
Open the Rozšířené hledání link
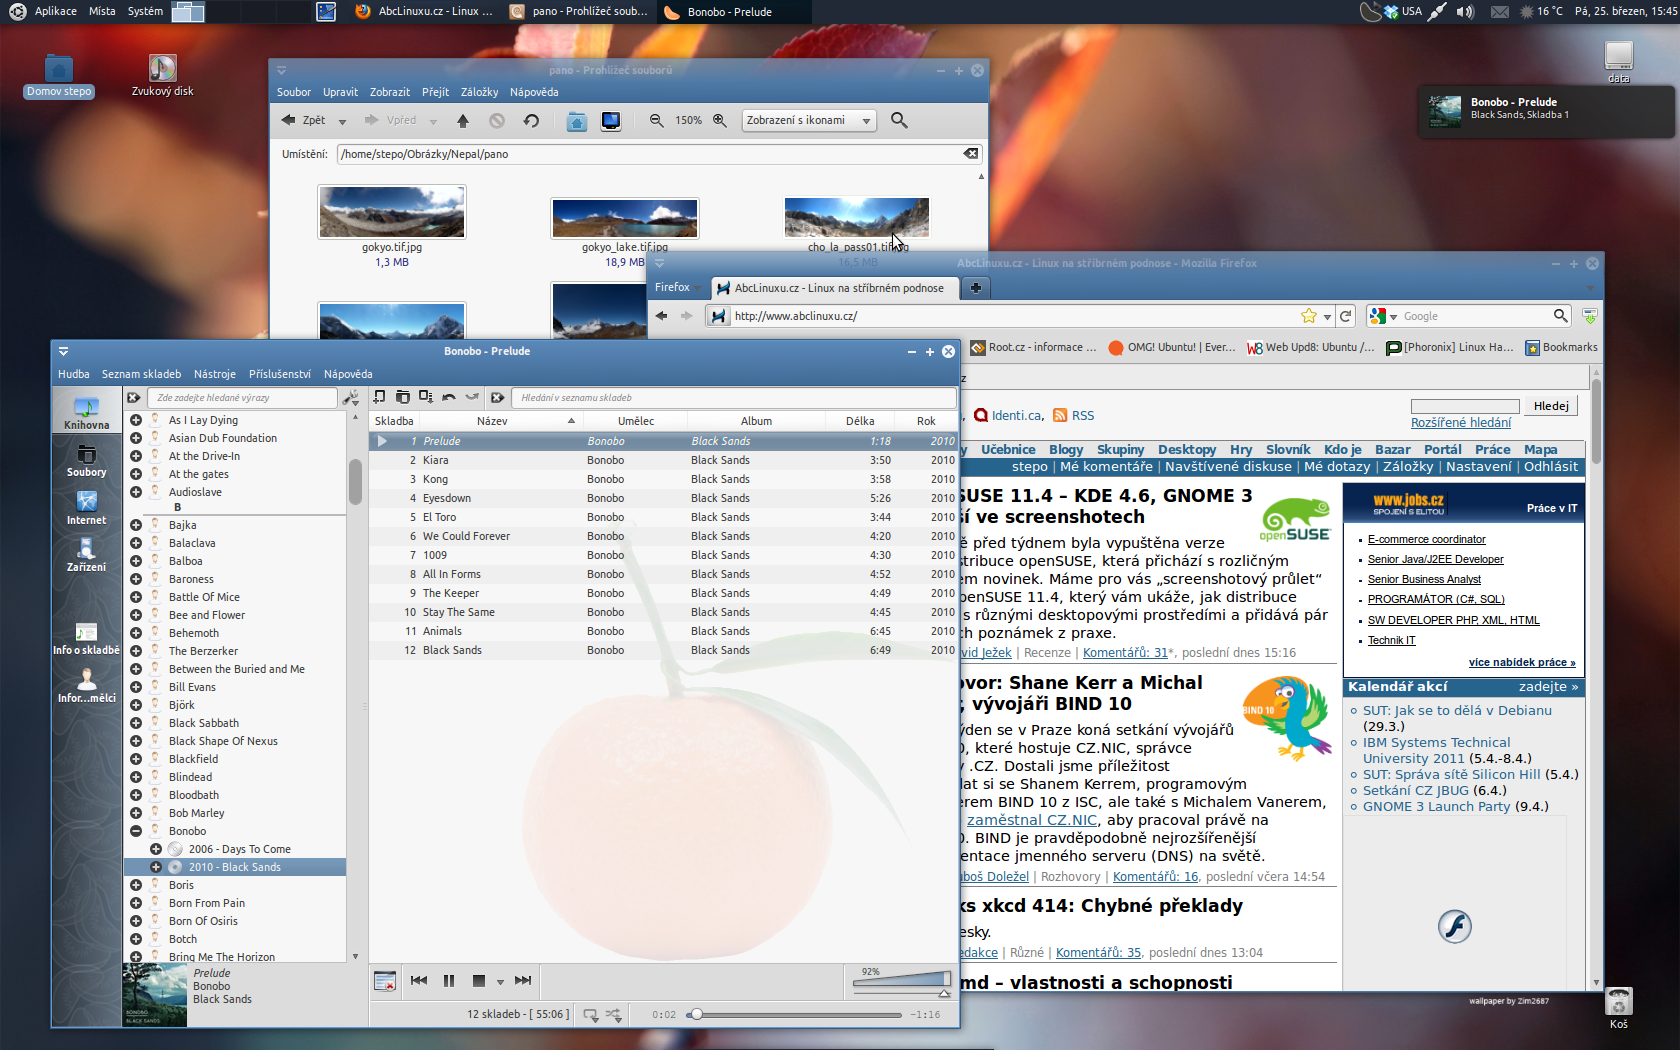1461,423
